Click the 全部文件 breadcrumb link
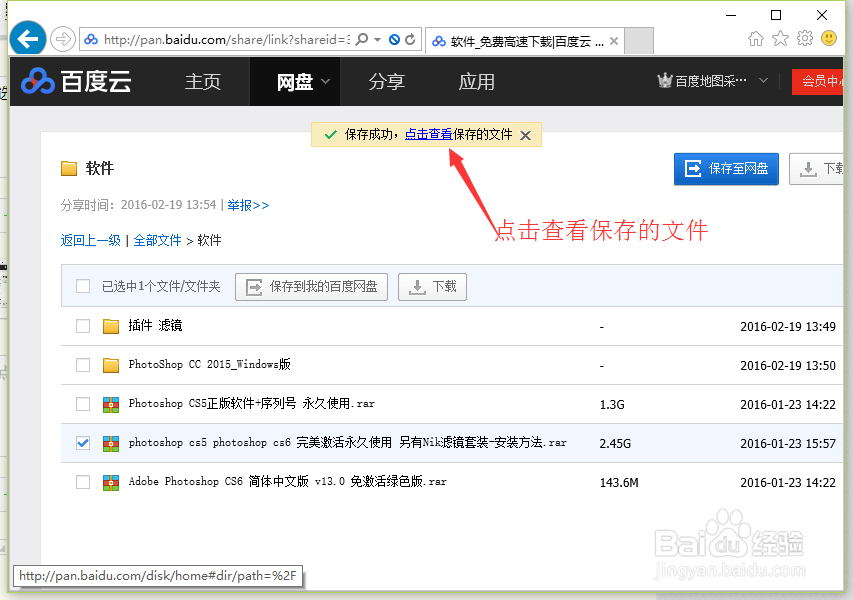 coord(157,240)
